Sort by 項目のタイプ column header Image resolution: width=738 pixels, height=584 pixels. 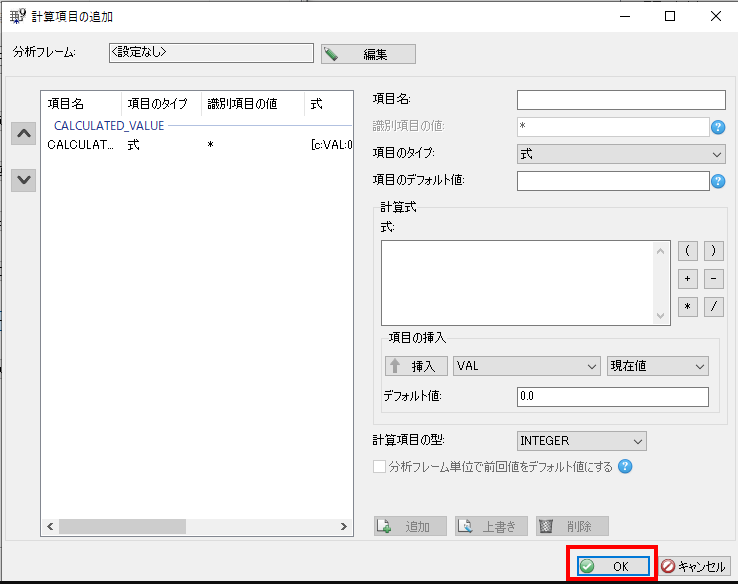point(161,104)
